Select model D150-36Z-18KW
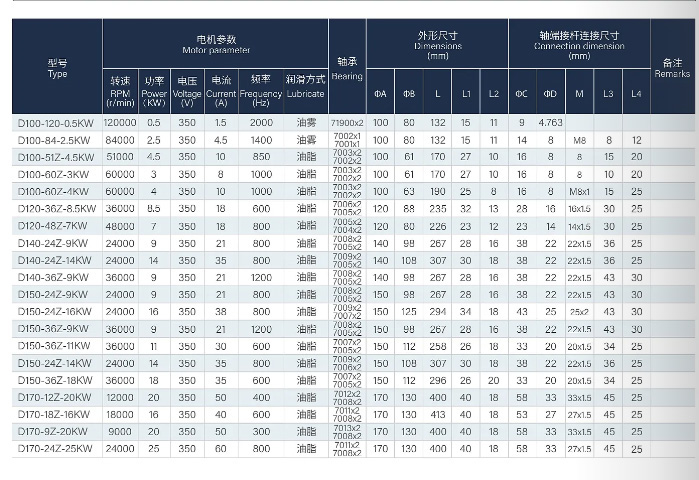This screenshot has height=480, width=699. [x=57, y=379]
